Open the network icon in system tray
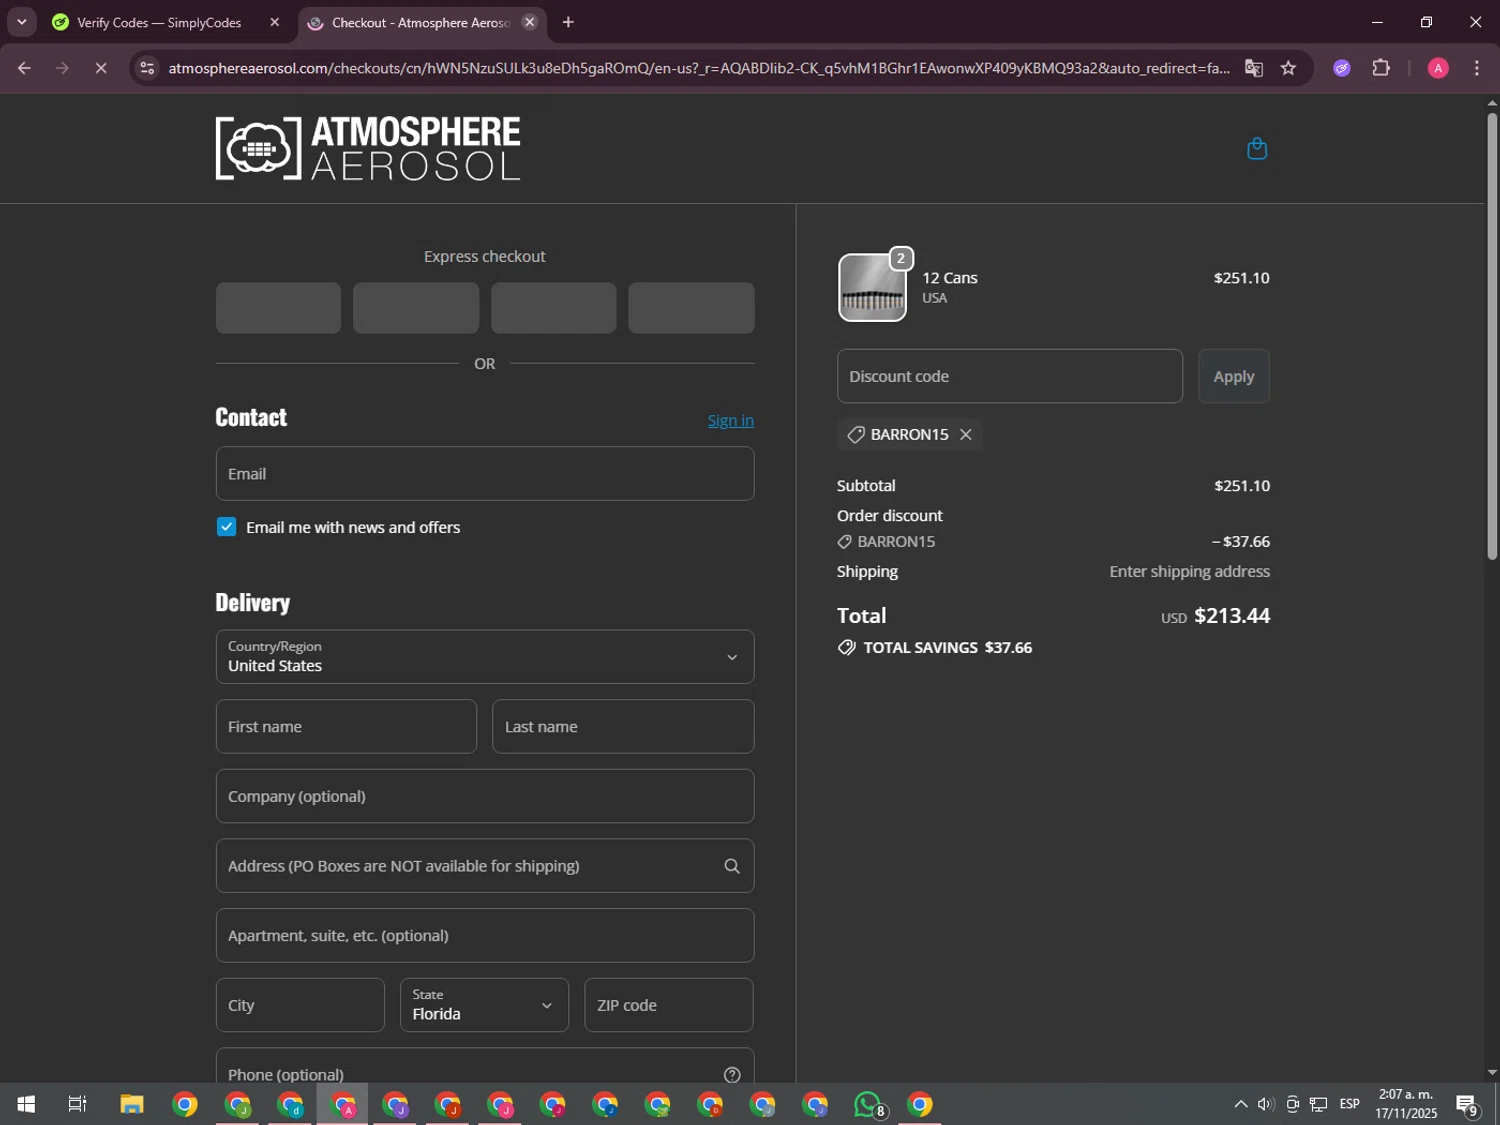1500x1125 pixels. (1319, 1104)
